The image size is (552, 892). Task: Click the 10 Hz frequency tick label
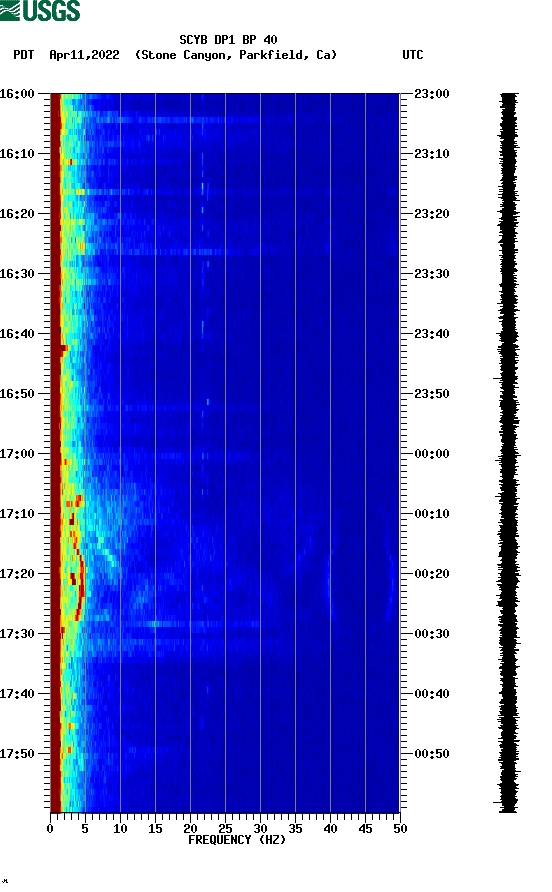tap(120, 829)
